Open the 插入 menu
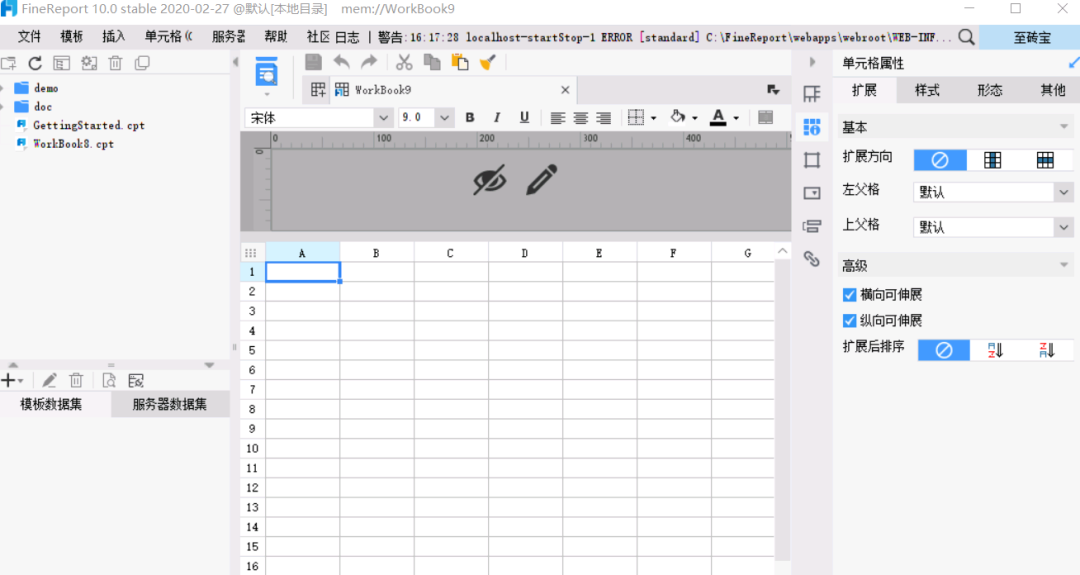The height and width of the screenshot is (575, 1080). (x=114, y=37)
